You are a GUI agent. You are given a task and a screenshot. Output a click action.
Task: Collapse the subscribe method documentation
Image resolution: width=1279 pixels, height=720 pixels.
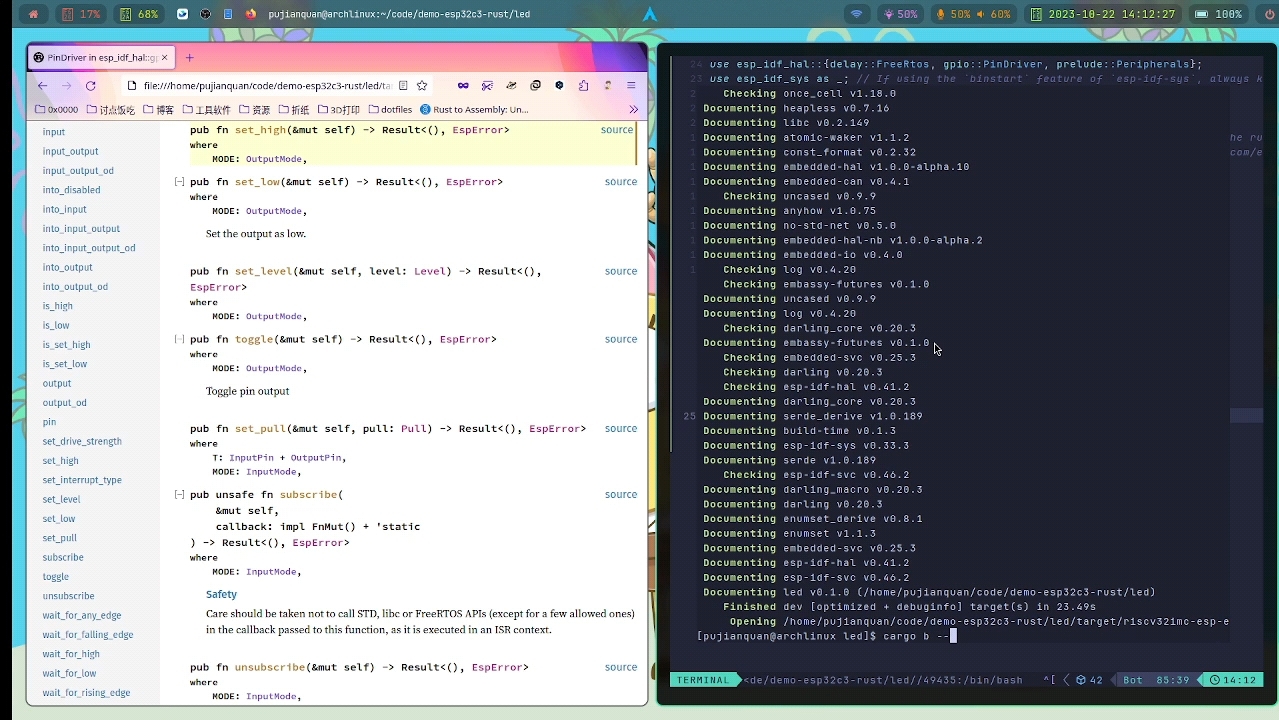point(179,495)
